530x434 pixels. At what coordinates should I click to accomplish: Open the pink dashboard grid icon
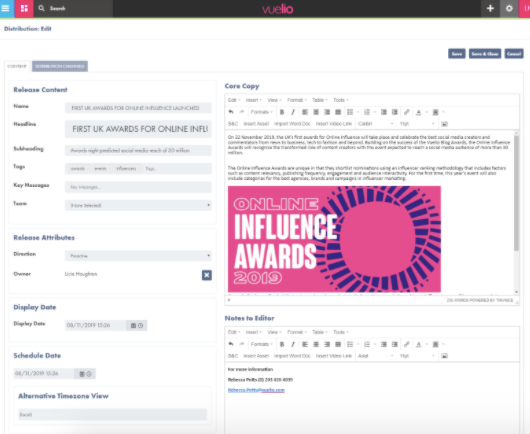(24, 8)
